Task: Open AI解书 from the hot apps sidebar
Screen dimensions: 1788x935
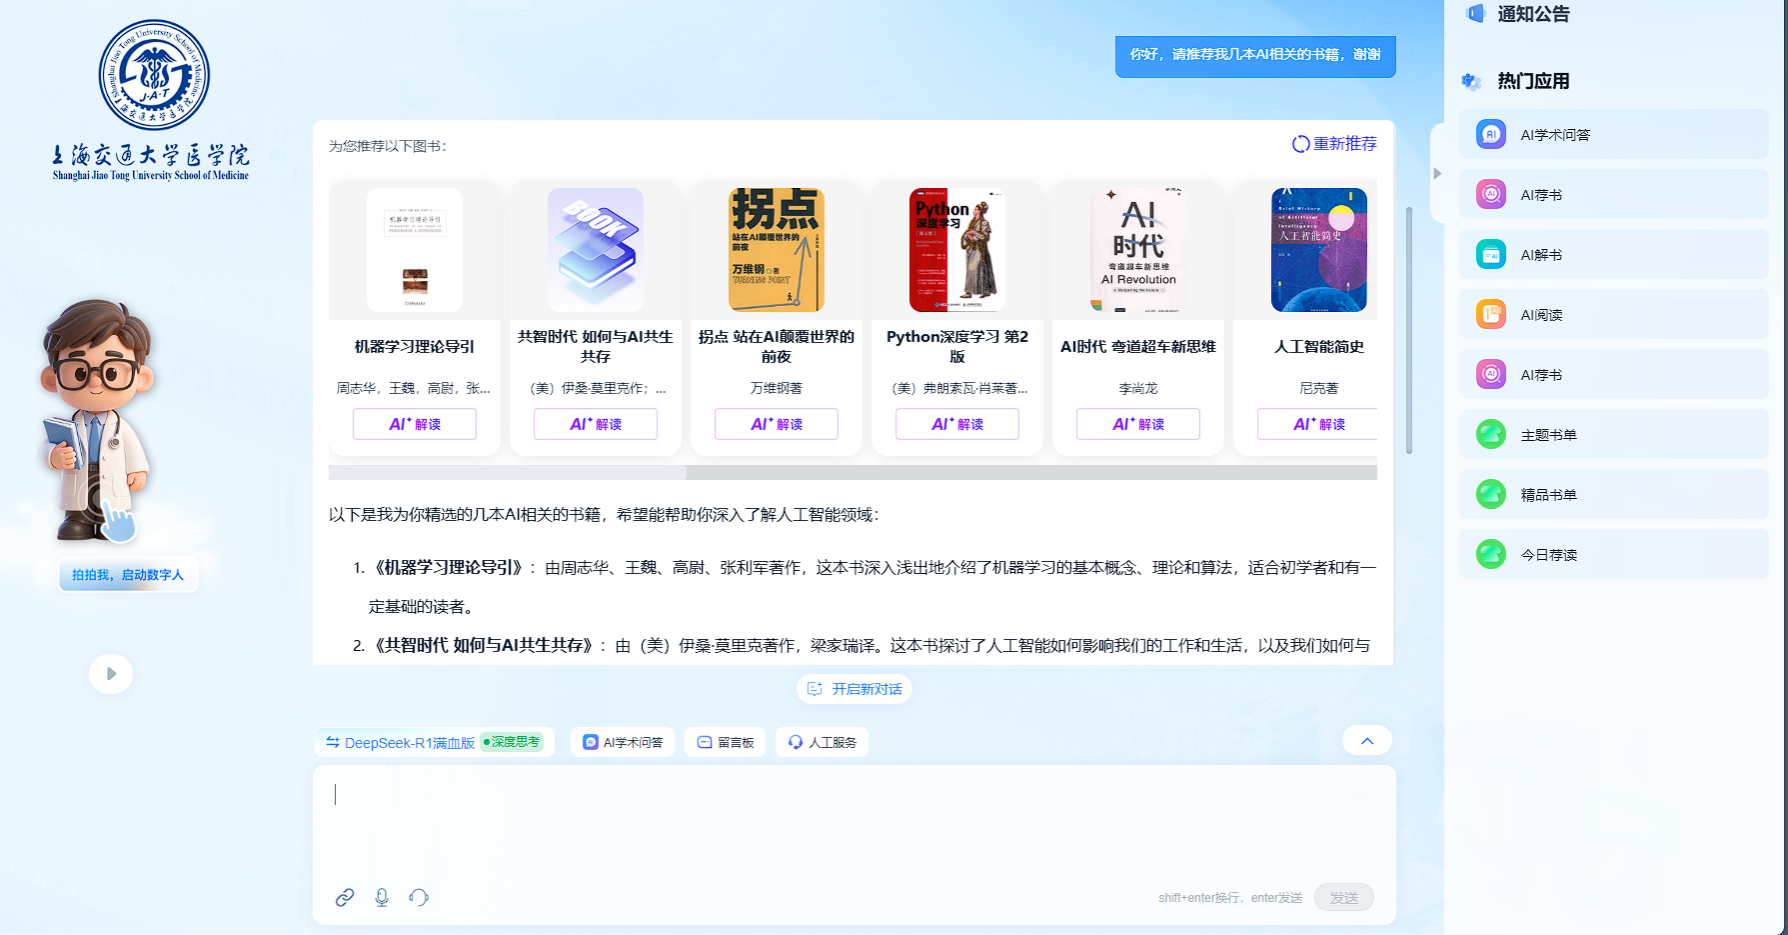Action: tap(1613, 255)
